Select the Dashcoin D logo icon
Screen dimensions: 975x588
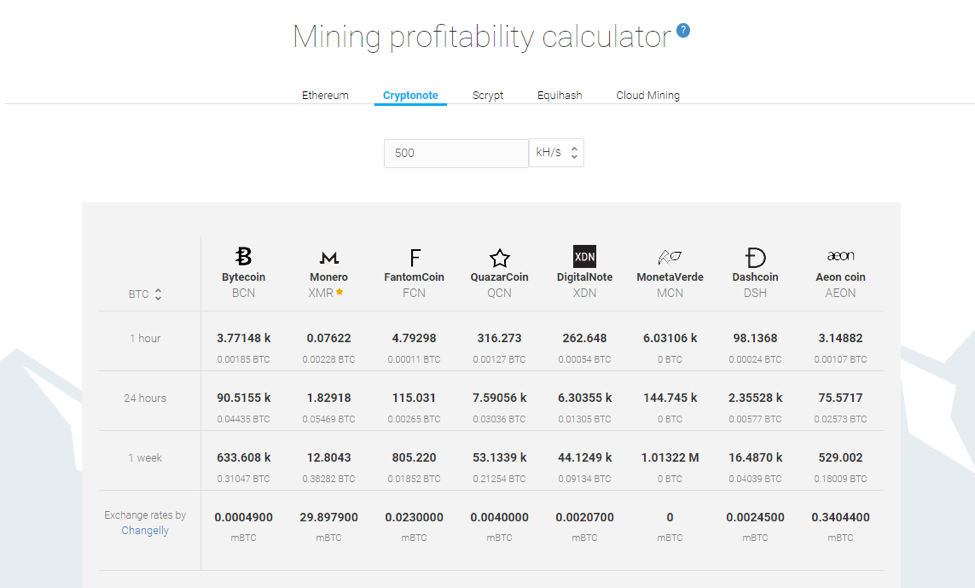(x=755, y=257)
